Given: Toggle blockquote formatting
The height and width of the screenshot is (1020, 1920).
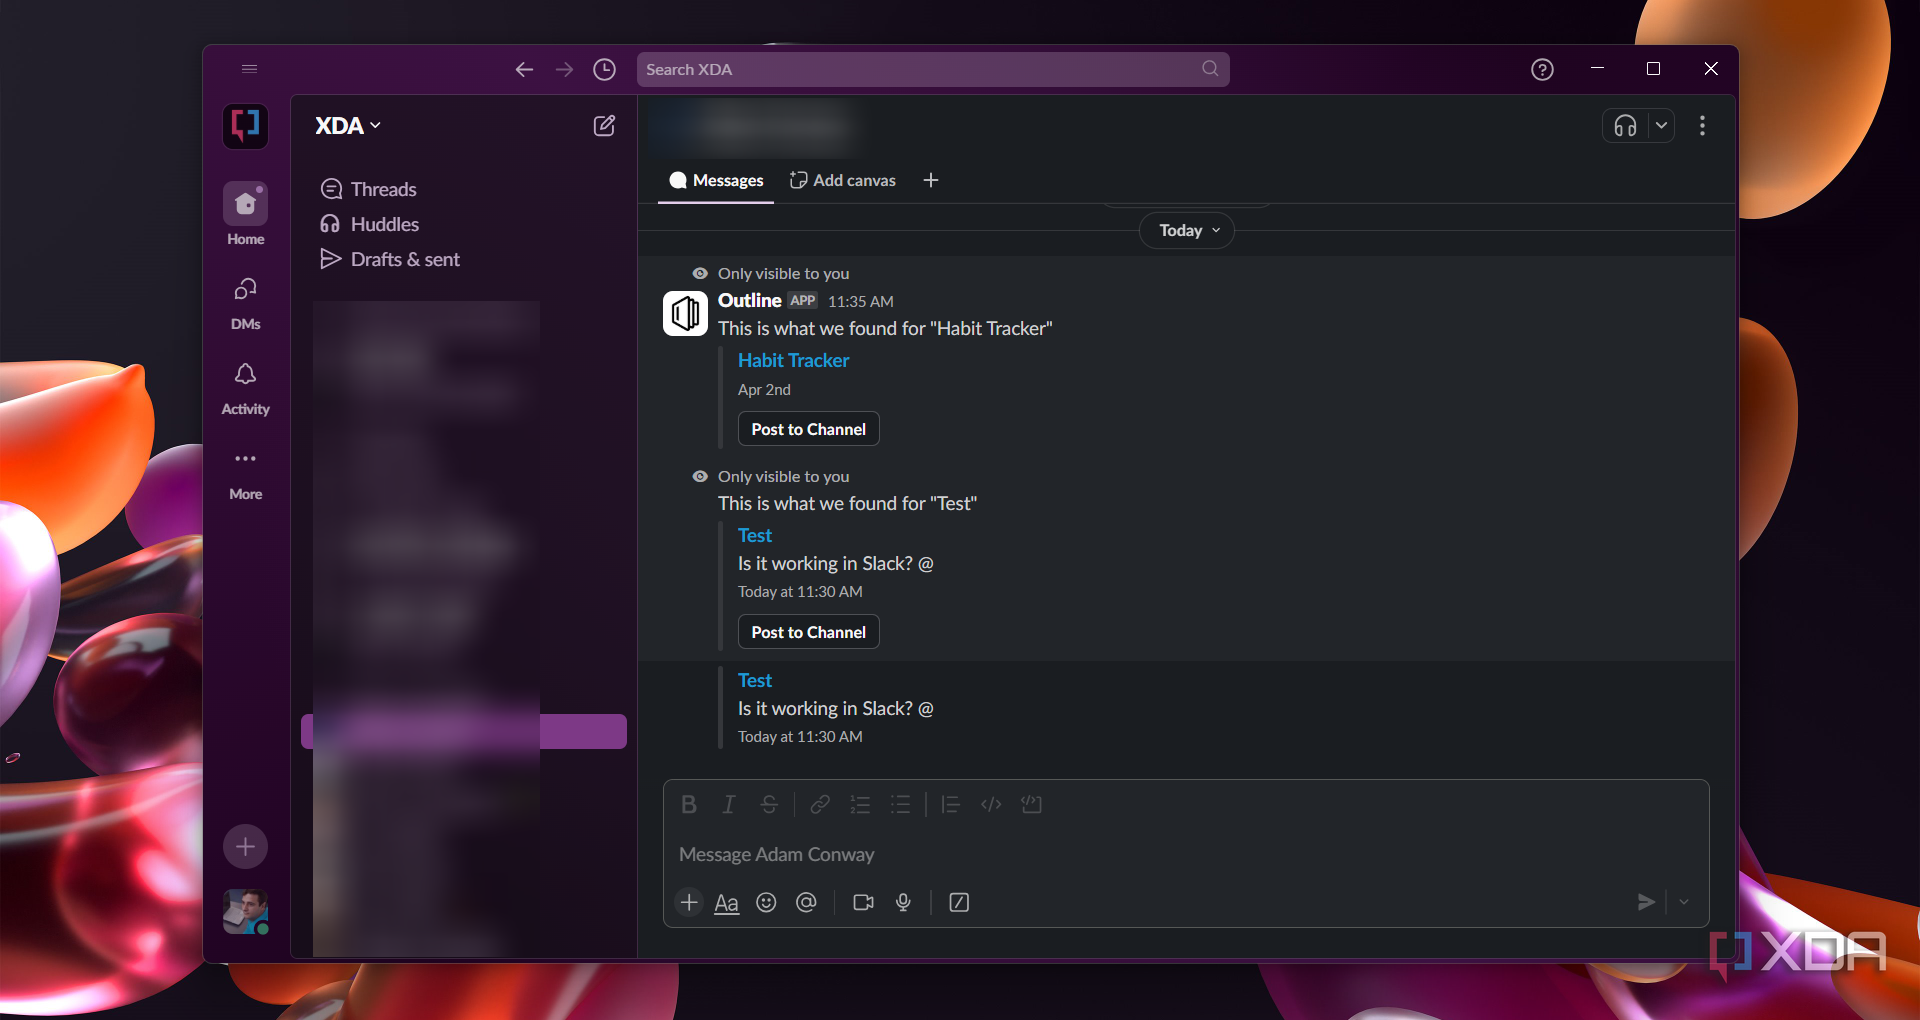Looking at the screenshot, I should click(950, 804).
